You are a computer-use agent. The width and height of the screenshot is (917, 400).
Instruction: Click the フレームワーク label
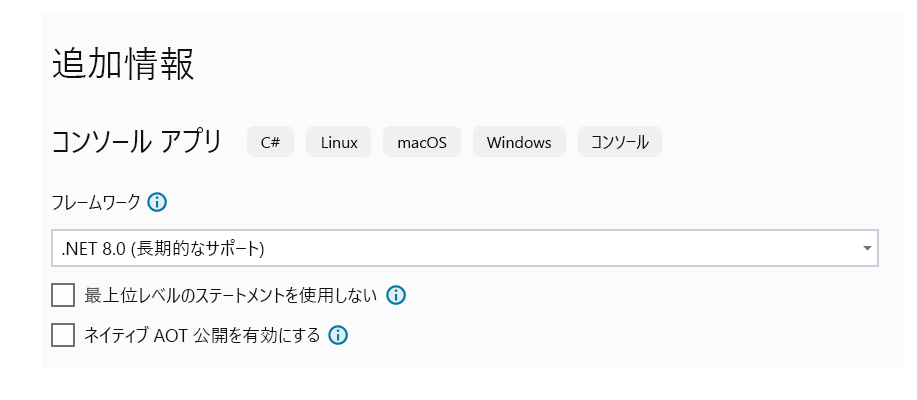[x=96, y=203]
